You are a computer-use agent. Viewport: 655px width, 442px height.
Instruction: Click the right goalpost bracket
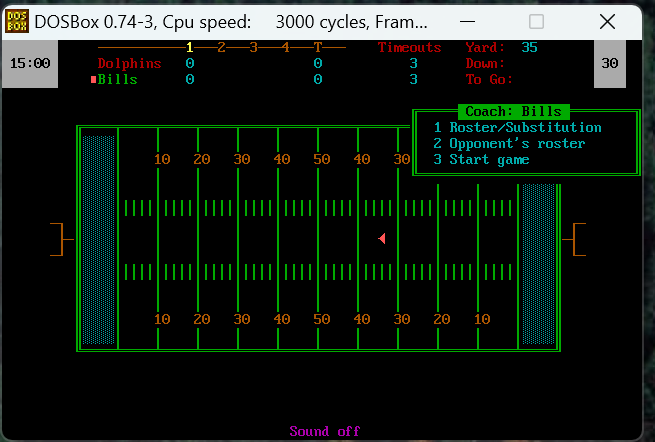[x=577, y=239]
